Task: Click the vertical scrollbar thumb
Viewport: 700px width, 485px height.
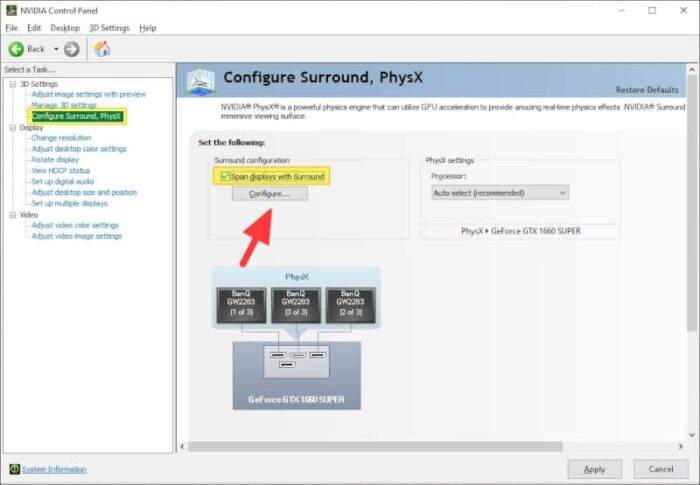Action: (692, 203)
